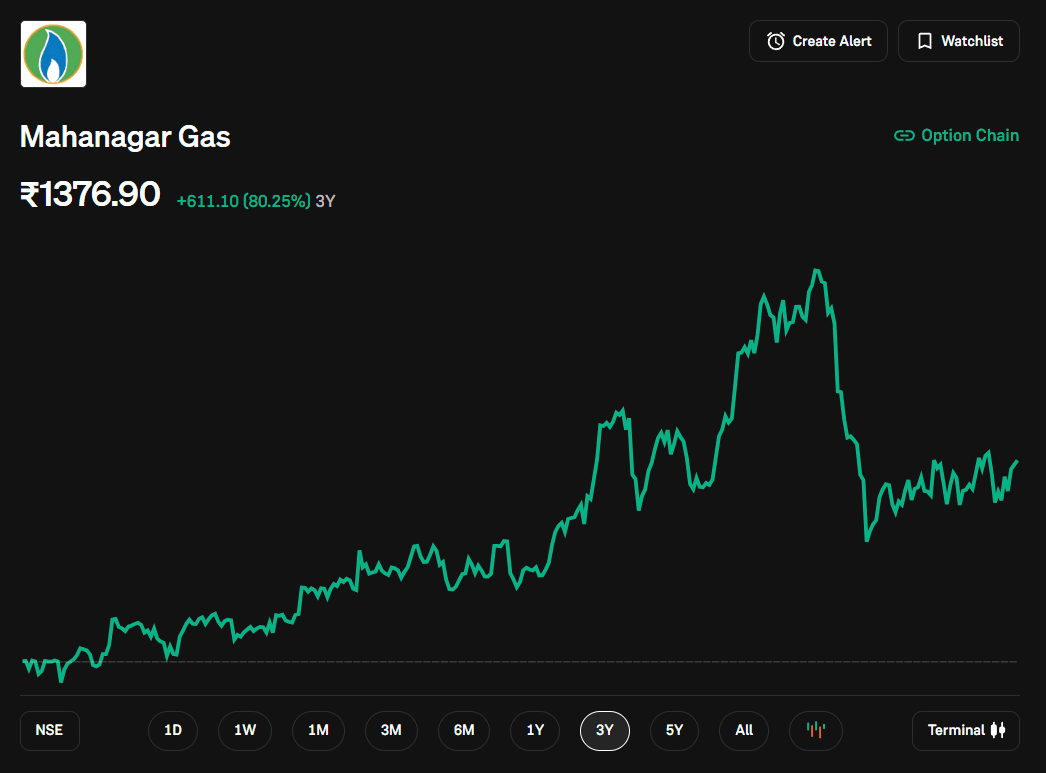Click the +611.10 (80.25%) change text

[243, 201]
